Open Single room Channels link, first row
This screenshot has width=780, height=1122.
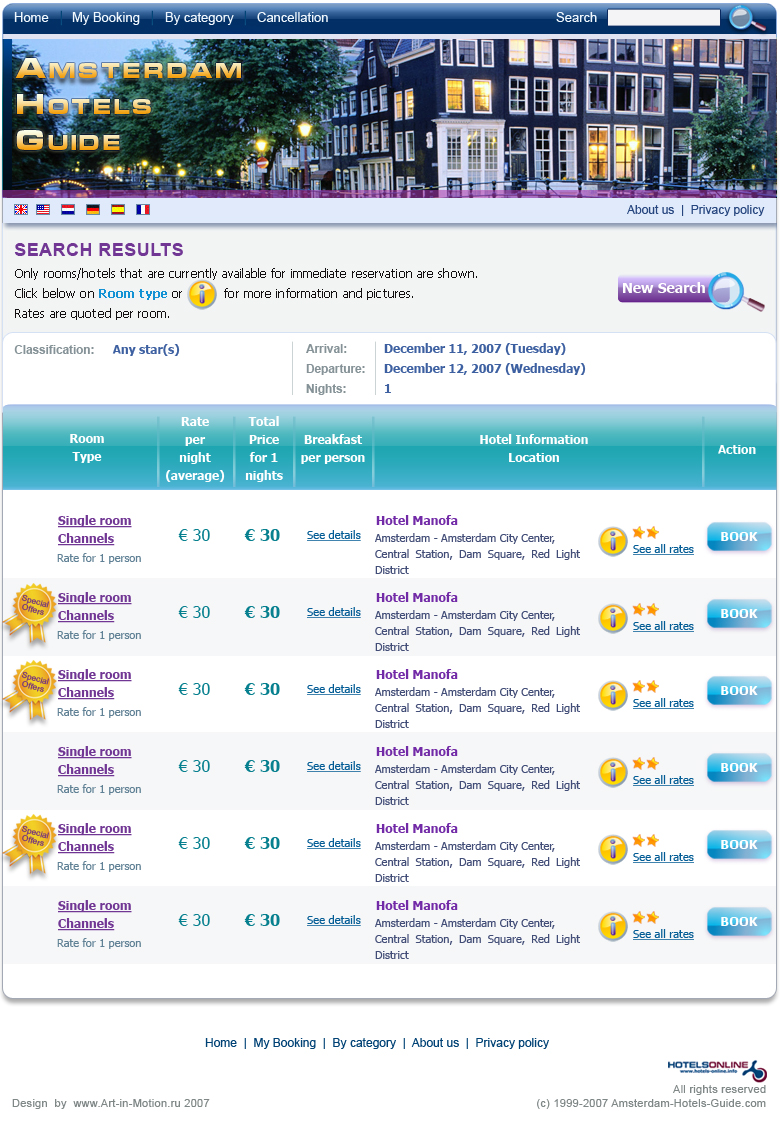tap(94, 530)
